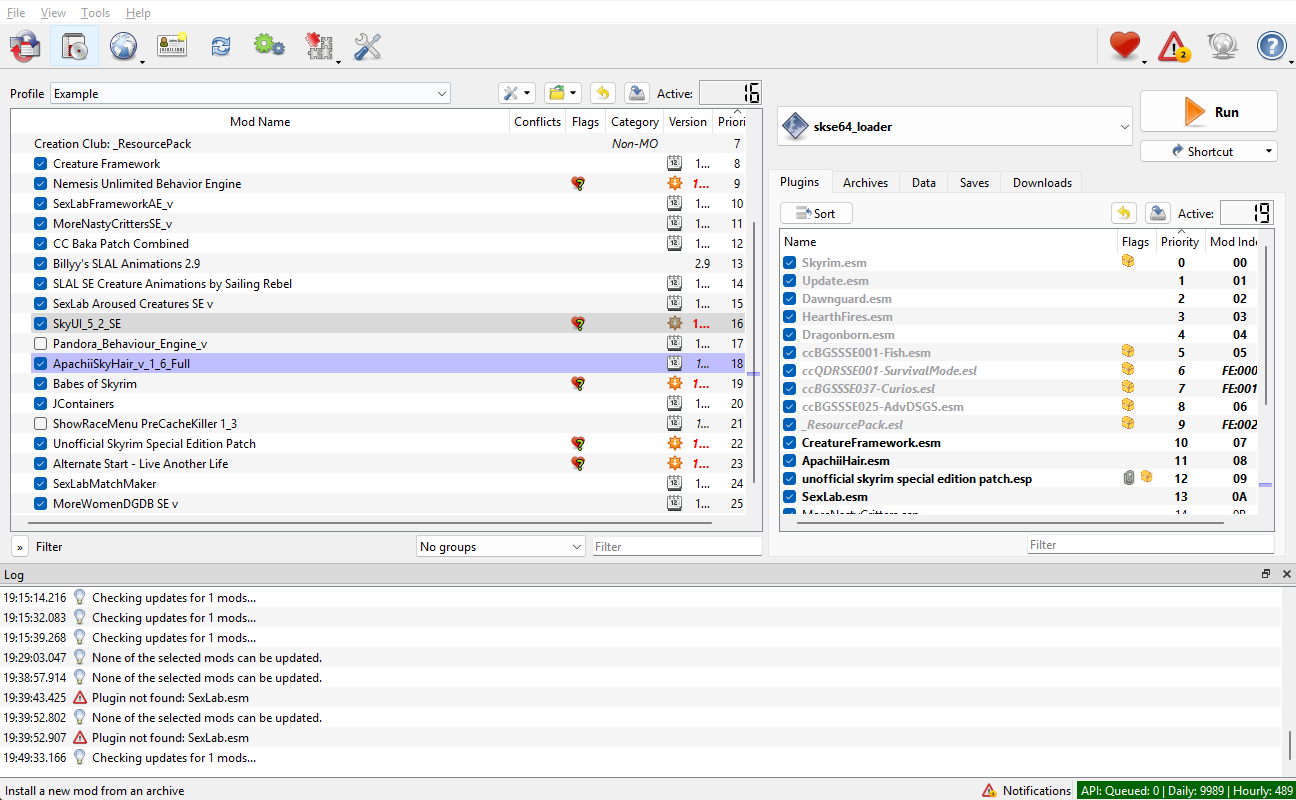
Task: Switch to the Saves tab
Action: tap(974, 183)
